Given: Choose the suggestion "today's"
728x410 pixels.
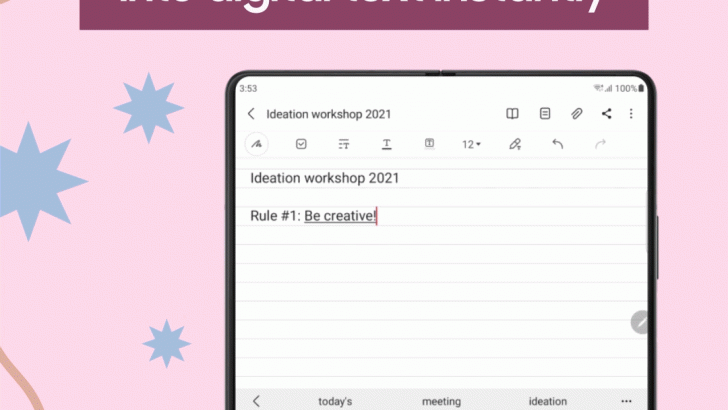Looking at the screenshot, I should pyautogui.click(x=335, y=401).
